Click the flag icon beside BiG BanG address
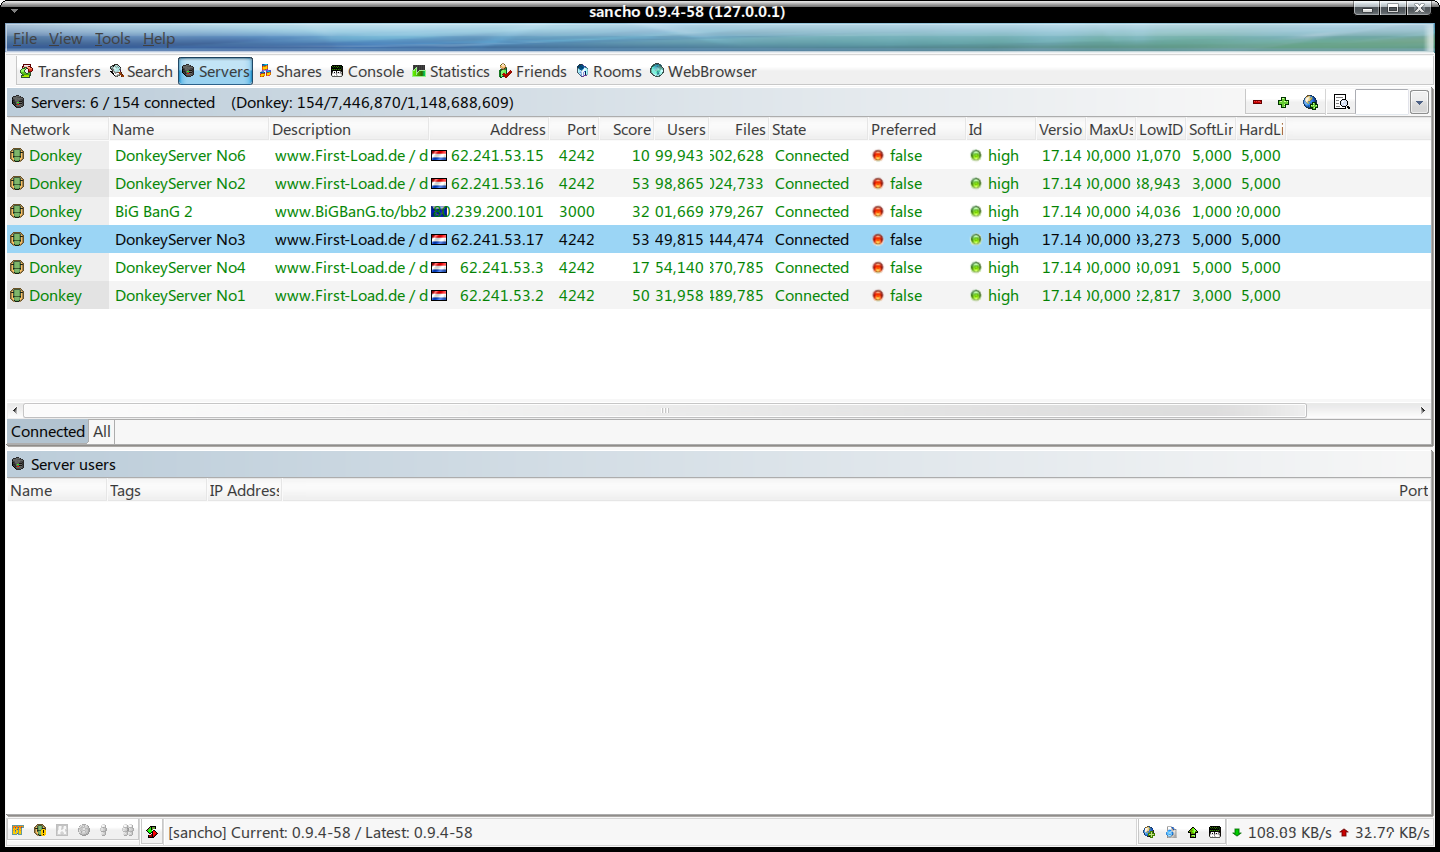The width and height of the screenshot is (1440, 852). click(x=439, y=212)
